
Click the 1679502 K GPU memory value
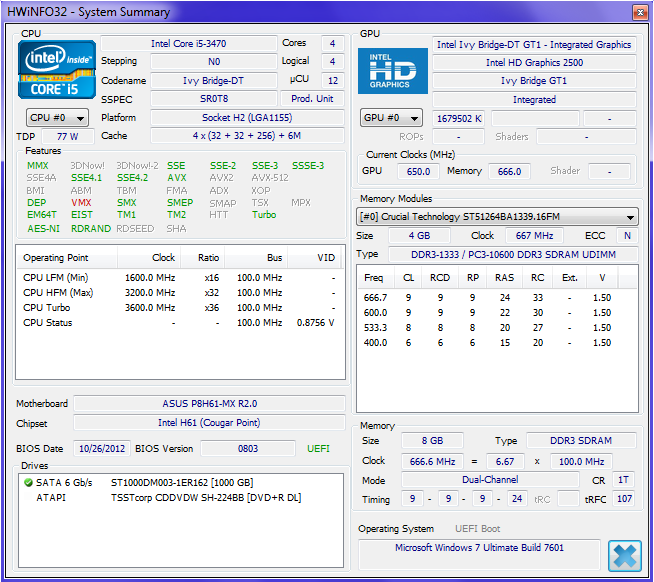pos(459,119)
